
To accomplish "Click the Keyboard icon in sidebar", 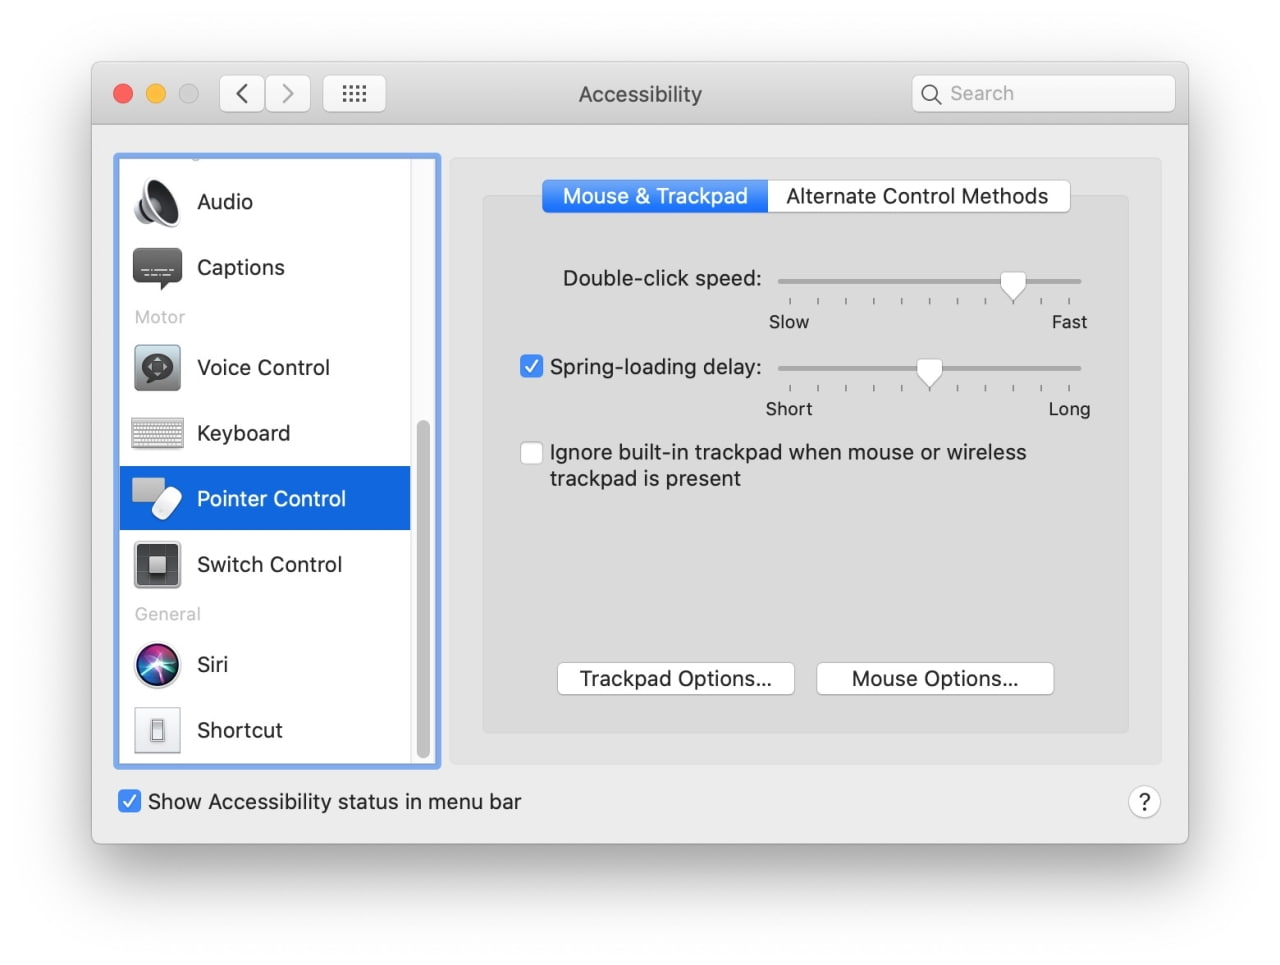I will (x=157, y=433).
